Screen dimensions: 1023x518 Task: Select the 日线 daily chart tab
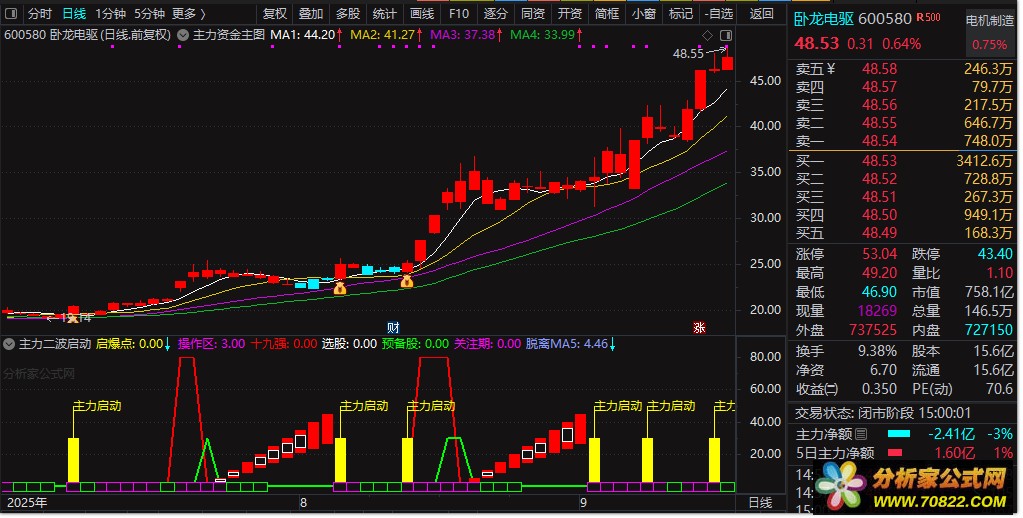[74, 14]
